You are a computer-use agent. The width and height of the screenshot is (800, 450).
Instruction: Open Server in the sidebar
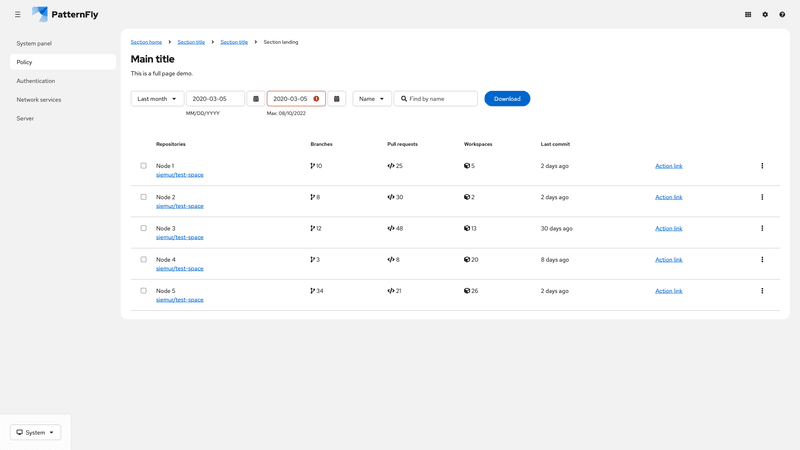[x=63, y=118]
